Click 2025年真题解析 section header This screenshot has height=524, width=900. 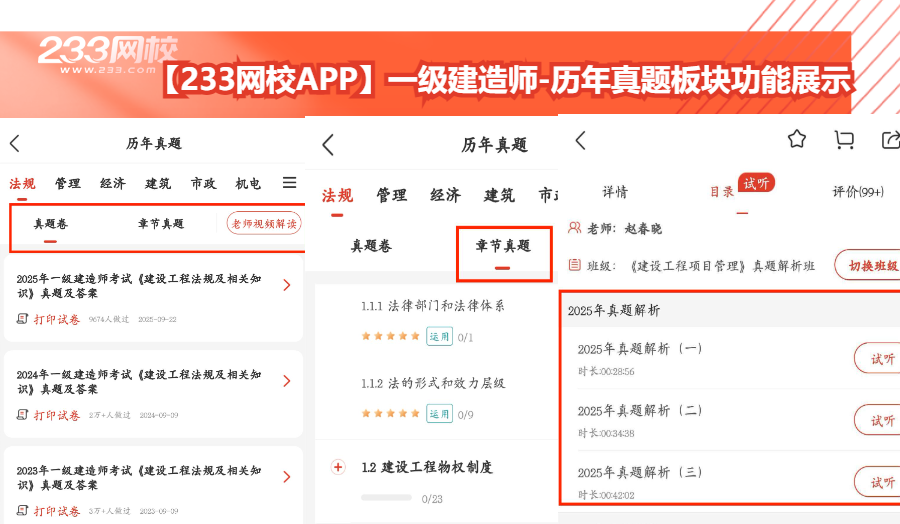pos(614,310)
